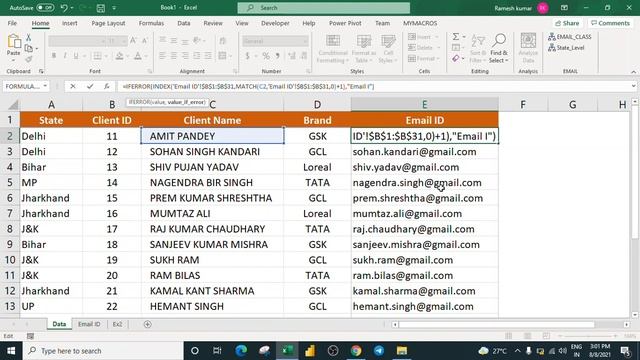Switch to the Data ribbon tab

pyautogui.click(x=184, y=23)
